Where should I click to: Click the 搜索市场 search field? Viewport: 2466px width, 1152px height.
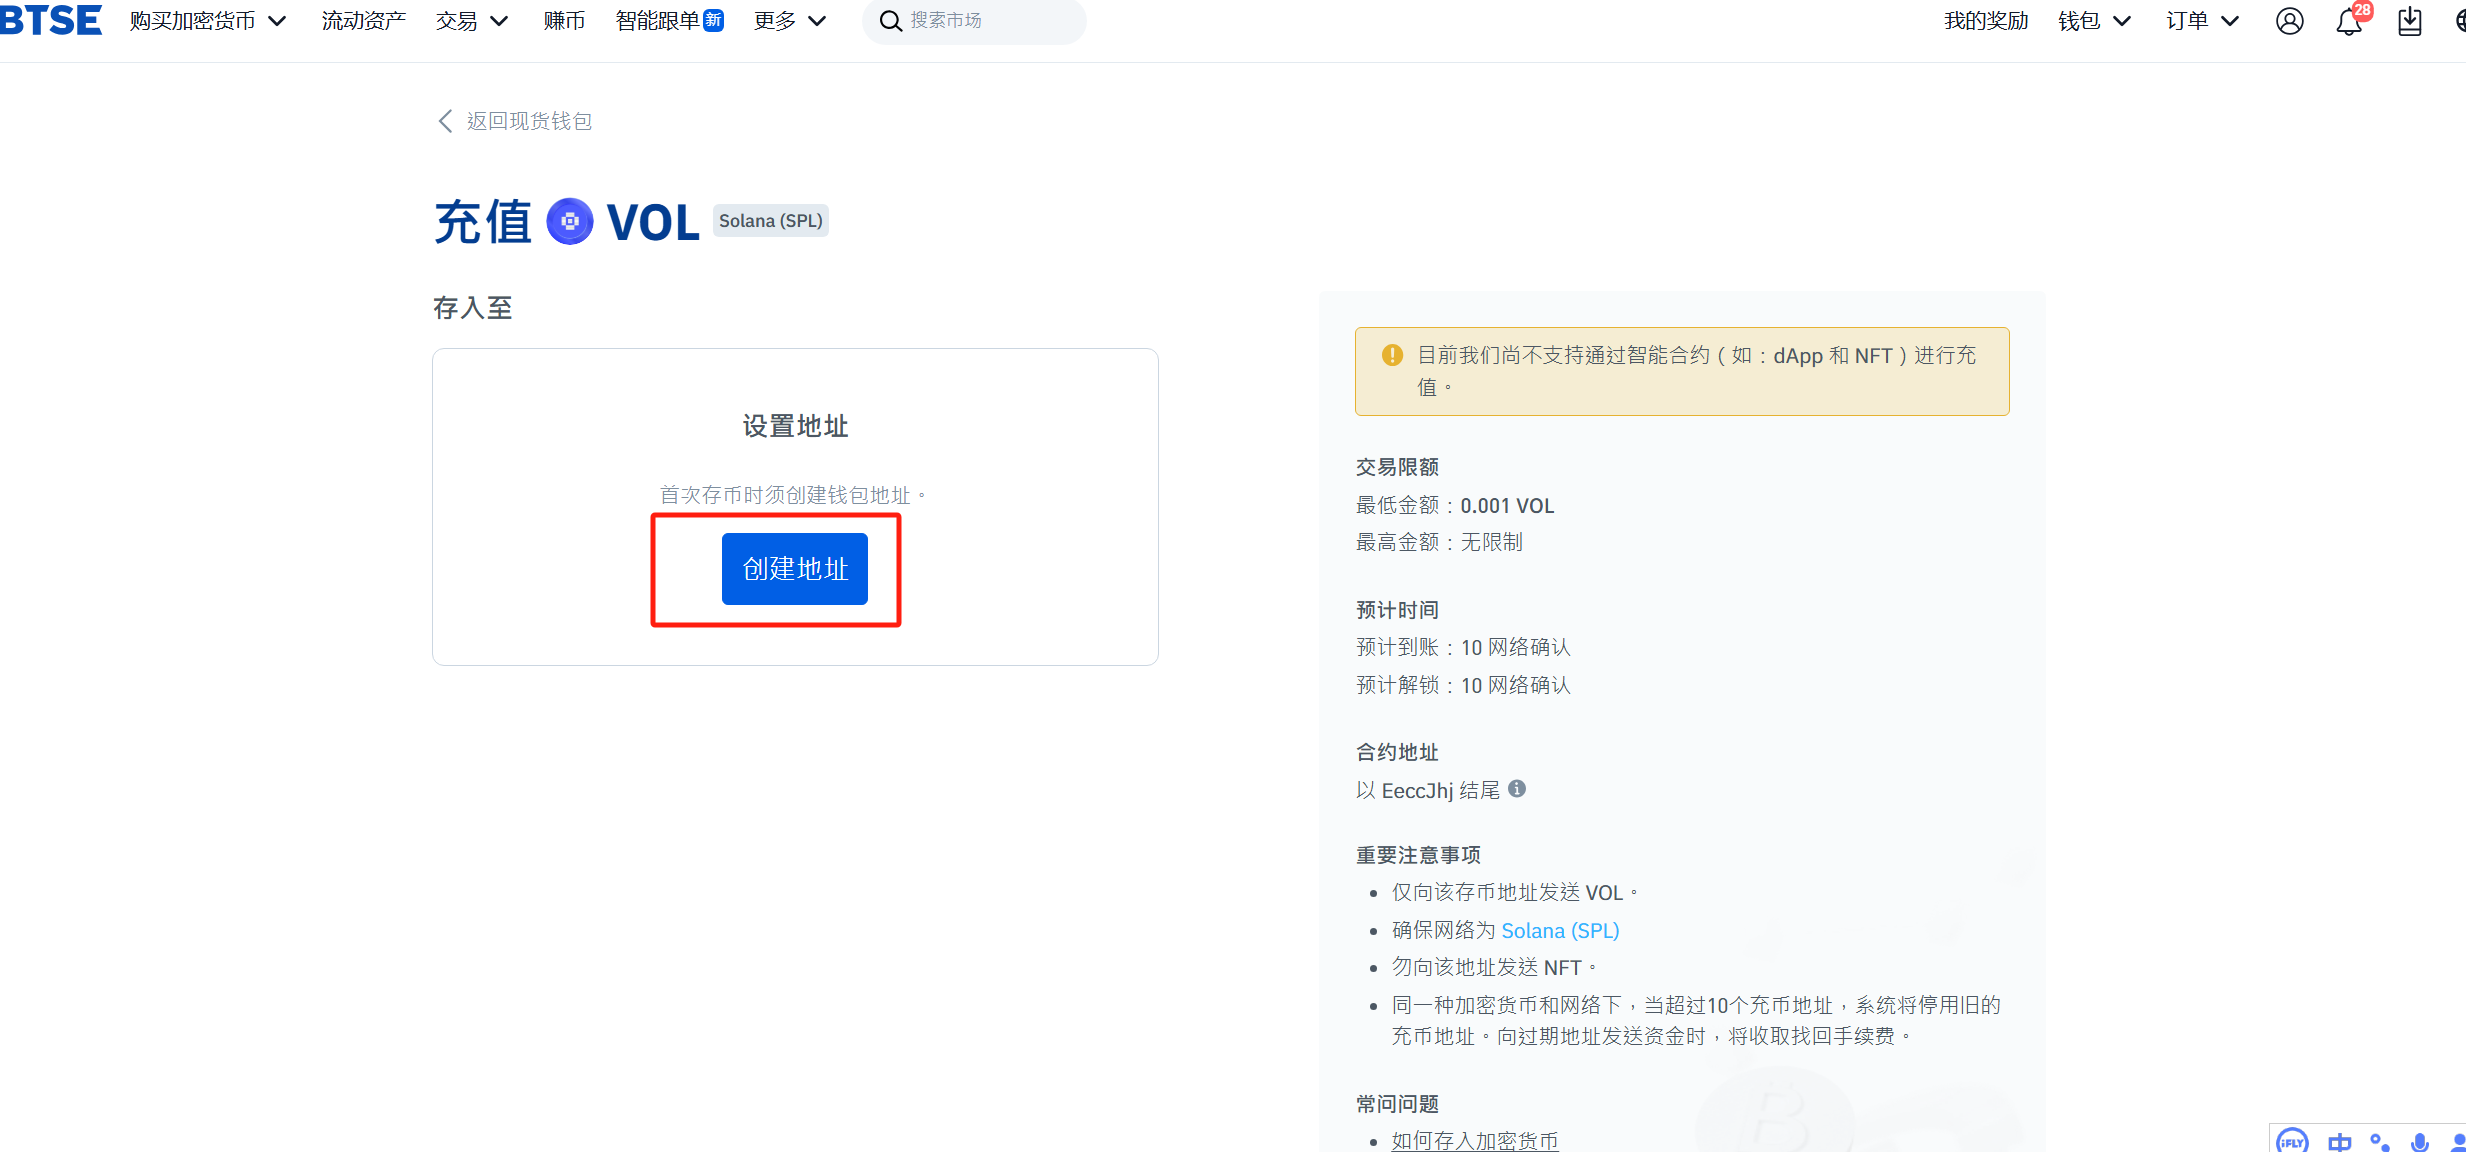tap(985, 21)
